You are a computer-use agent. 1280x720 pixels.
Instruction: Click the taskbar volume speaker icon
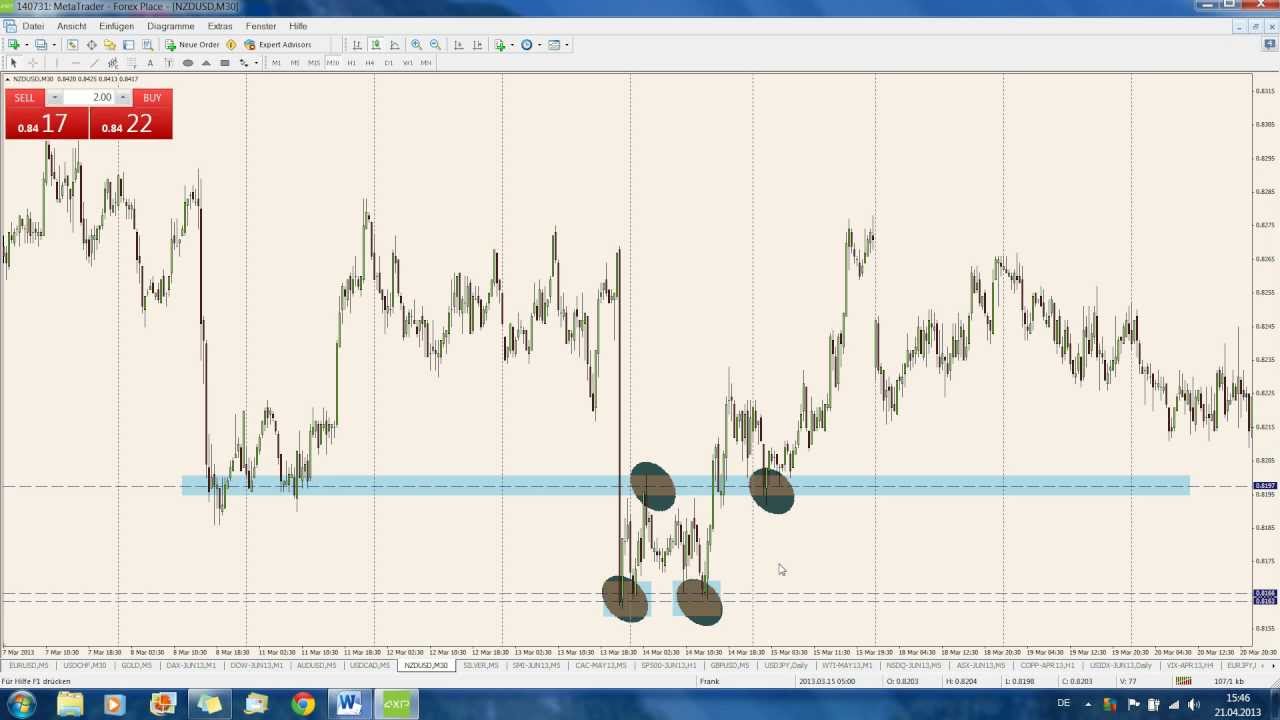pyautogui.click(x=1194, y=705)
